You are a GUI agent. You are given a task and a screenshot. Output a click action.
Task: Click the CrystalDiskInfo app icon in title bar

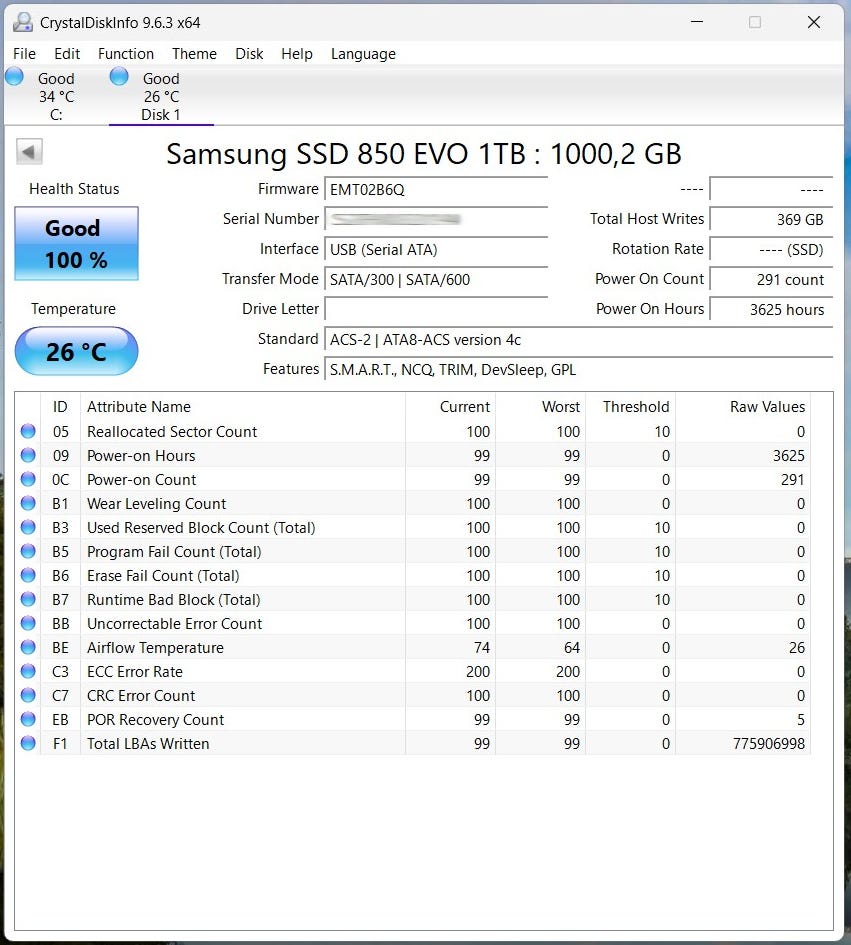point(23,22)
